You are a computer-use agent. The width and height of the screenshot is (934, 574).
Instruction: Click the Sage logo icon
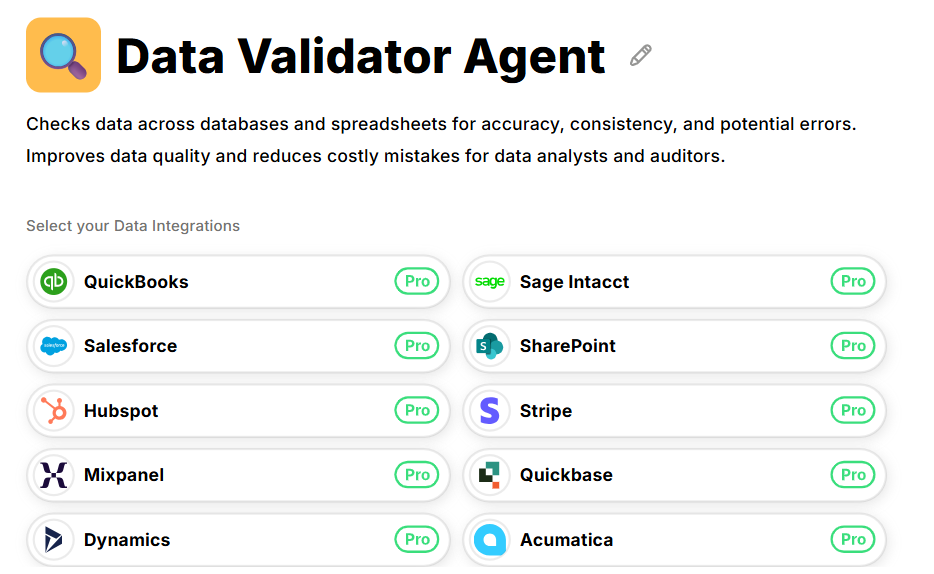(x=490, y=281)
